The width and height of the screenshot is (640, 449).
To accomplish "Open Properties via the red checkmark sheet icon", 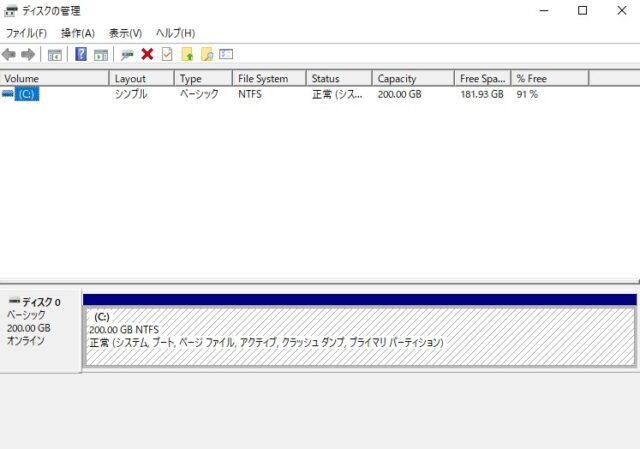I will [167, 54].
